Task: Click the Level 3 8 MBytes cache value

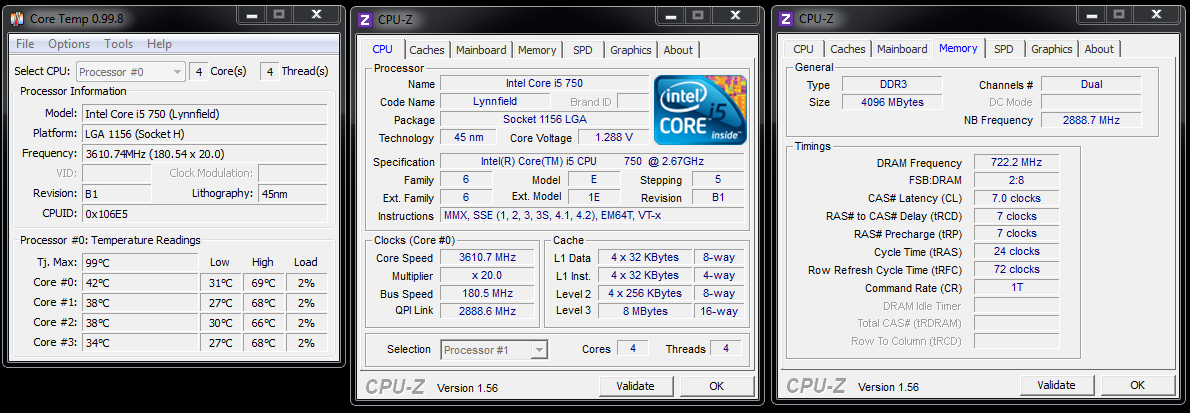Action: pos(644,311)
